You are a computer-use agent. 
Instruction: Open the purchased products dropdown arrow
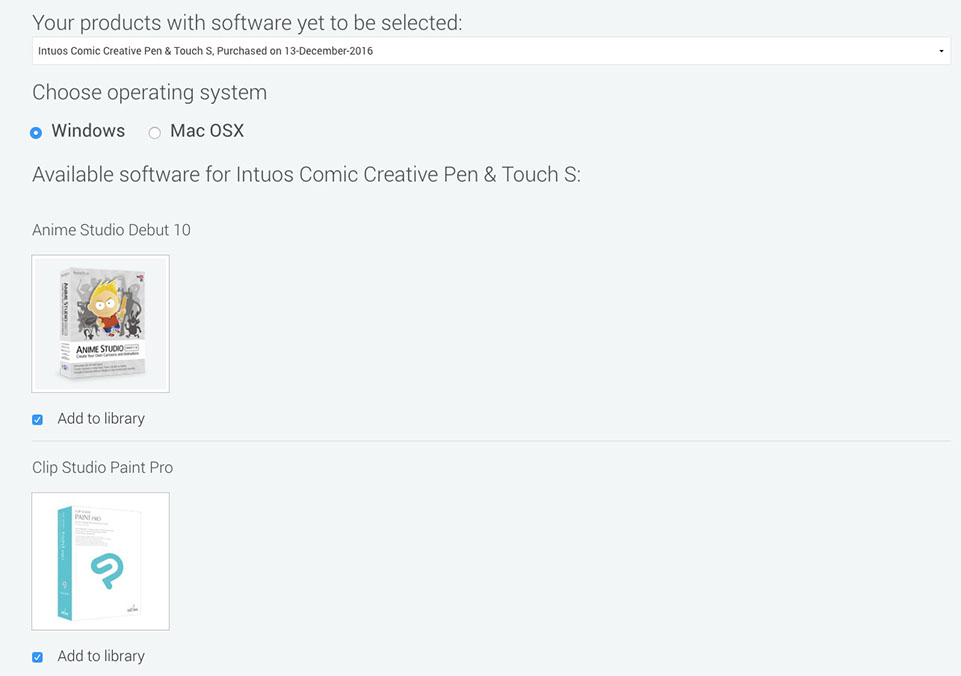tap(941, 51)
